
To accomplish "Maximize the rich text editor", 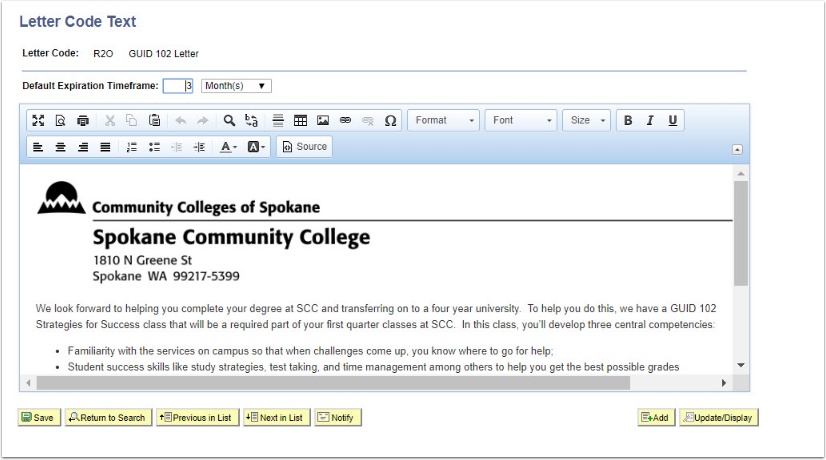I will (x=38, y=120).
